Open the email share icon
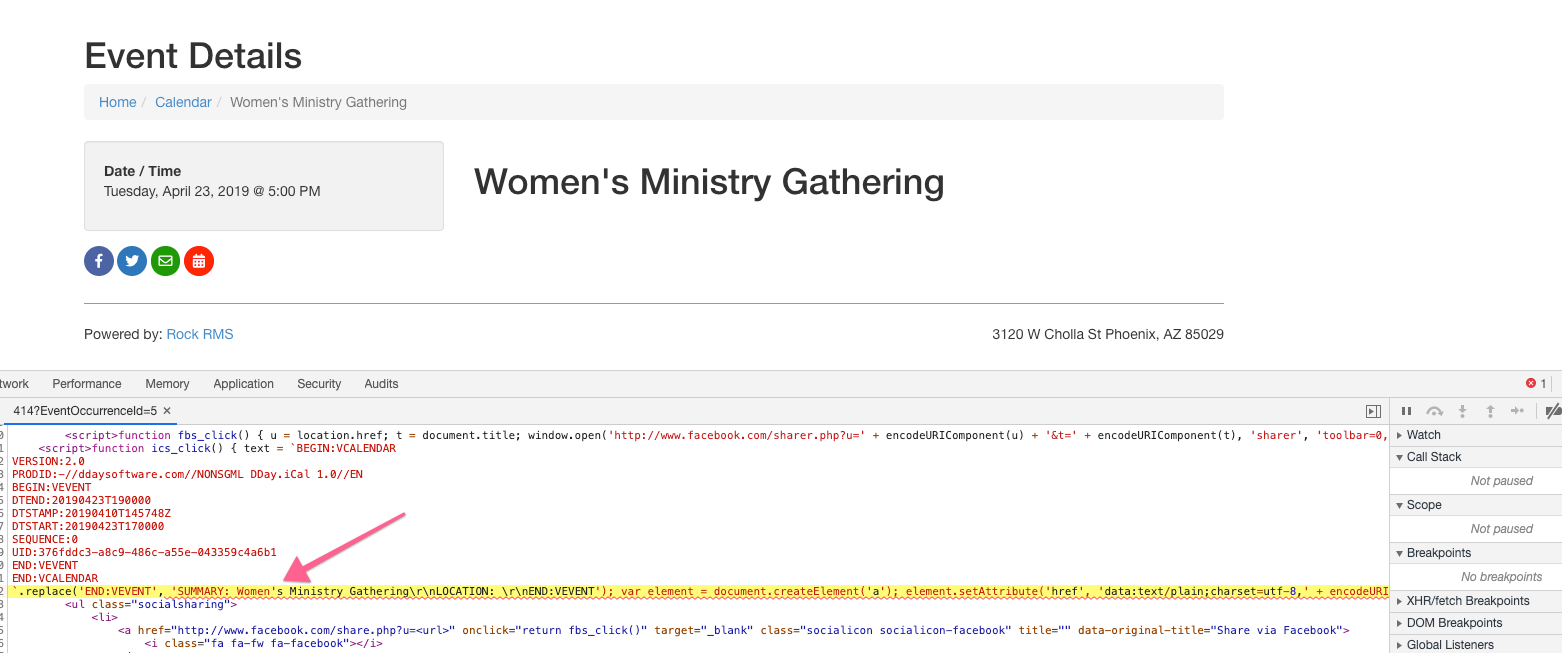Image resolution: width=1562 pixels, height=653 pixels. pos(165,261)
